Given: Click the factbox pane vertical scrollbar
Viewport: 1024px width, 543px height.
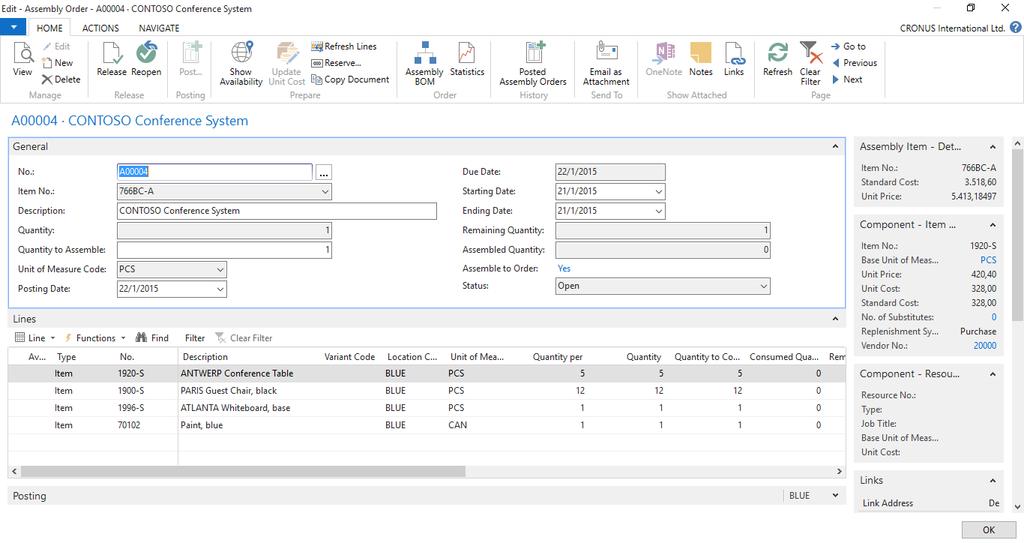Looking at the screenshot, I should pos(1017,235).
